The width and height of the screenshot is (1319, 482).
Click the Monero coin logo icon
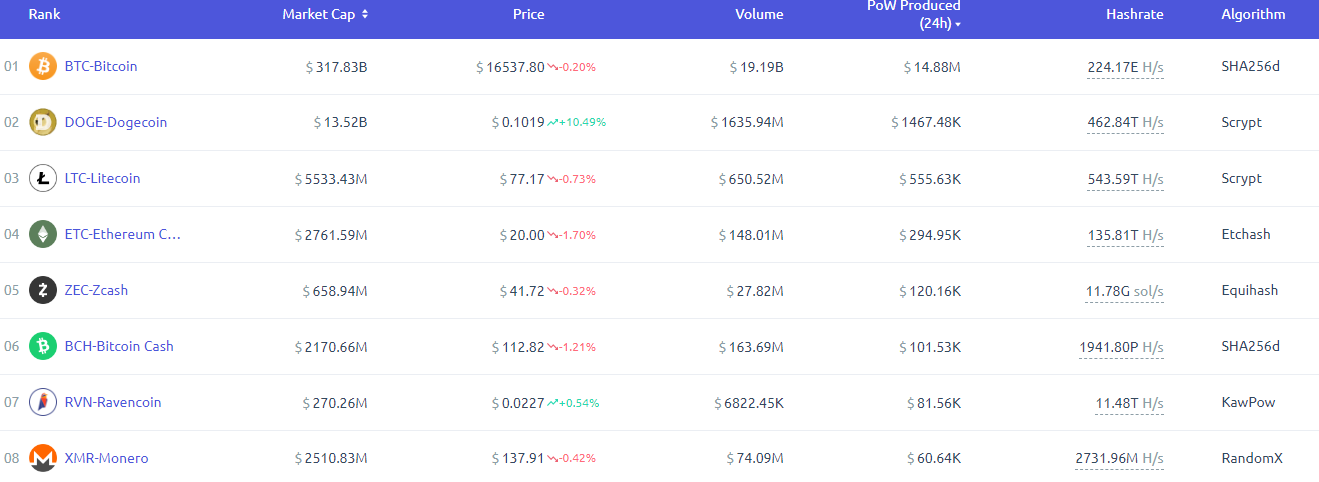pos(43,459)
